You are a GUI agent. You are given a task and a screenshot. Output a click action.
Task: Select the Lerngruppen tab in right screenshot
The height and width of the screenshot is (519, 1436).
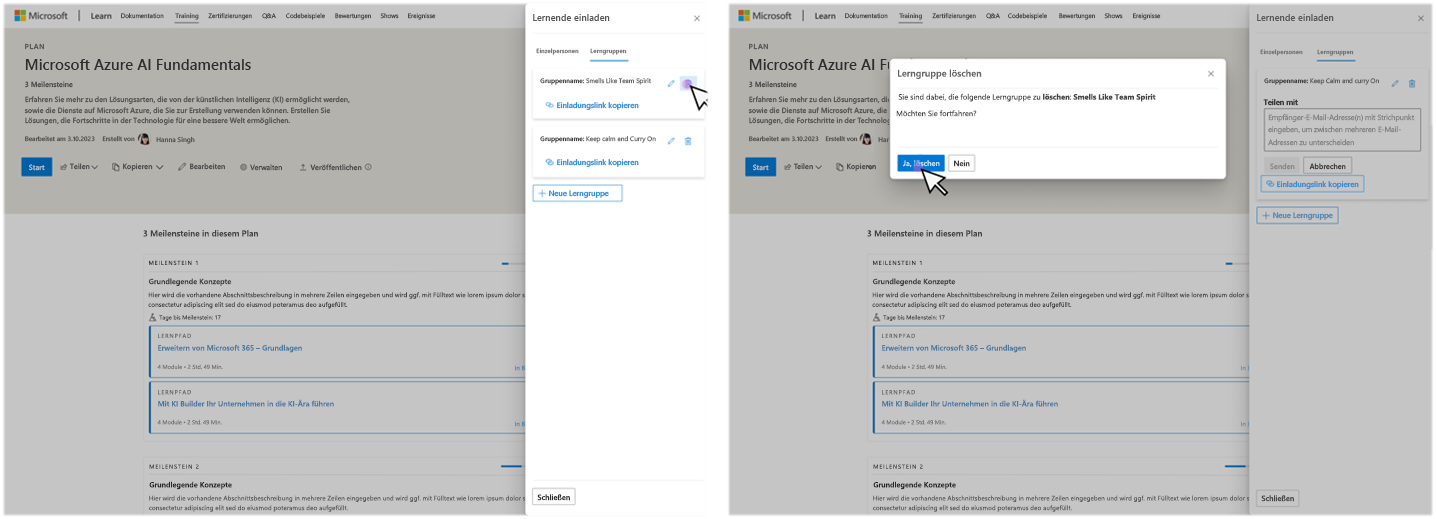click(x=1335, y=51)
